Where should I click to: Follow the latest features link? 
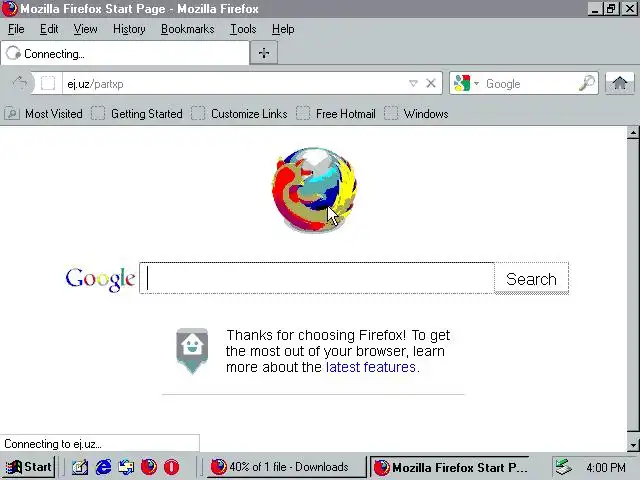pyautogui.click(x=371, y=367)
